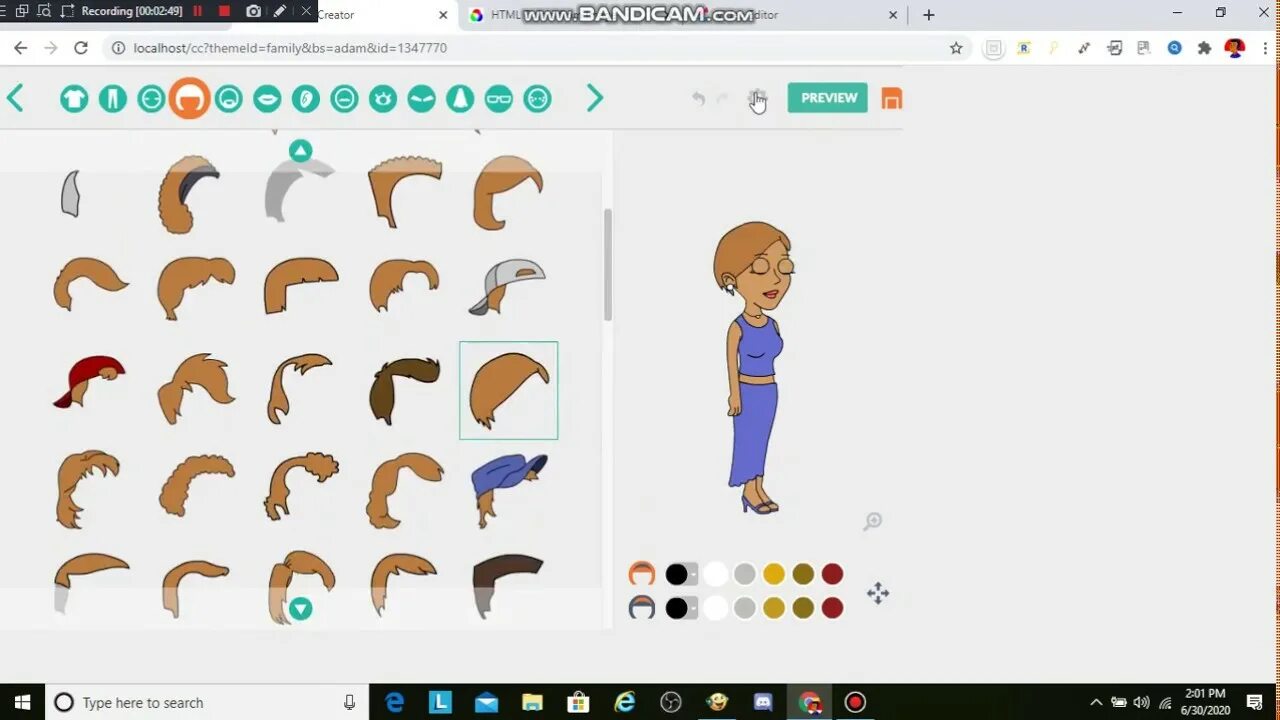The width and height of the screenshot is (1280, 720).
Task: Select the pants category icon
Action: tap(111, 98)
